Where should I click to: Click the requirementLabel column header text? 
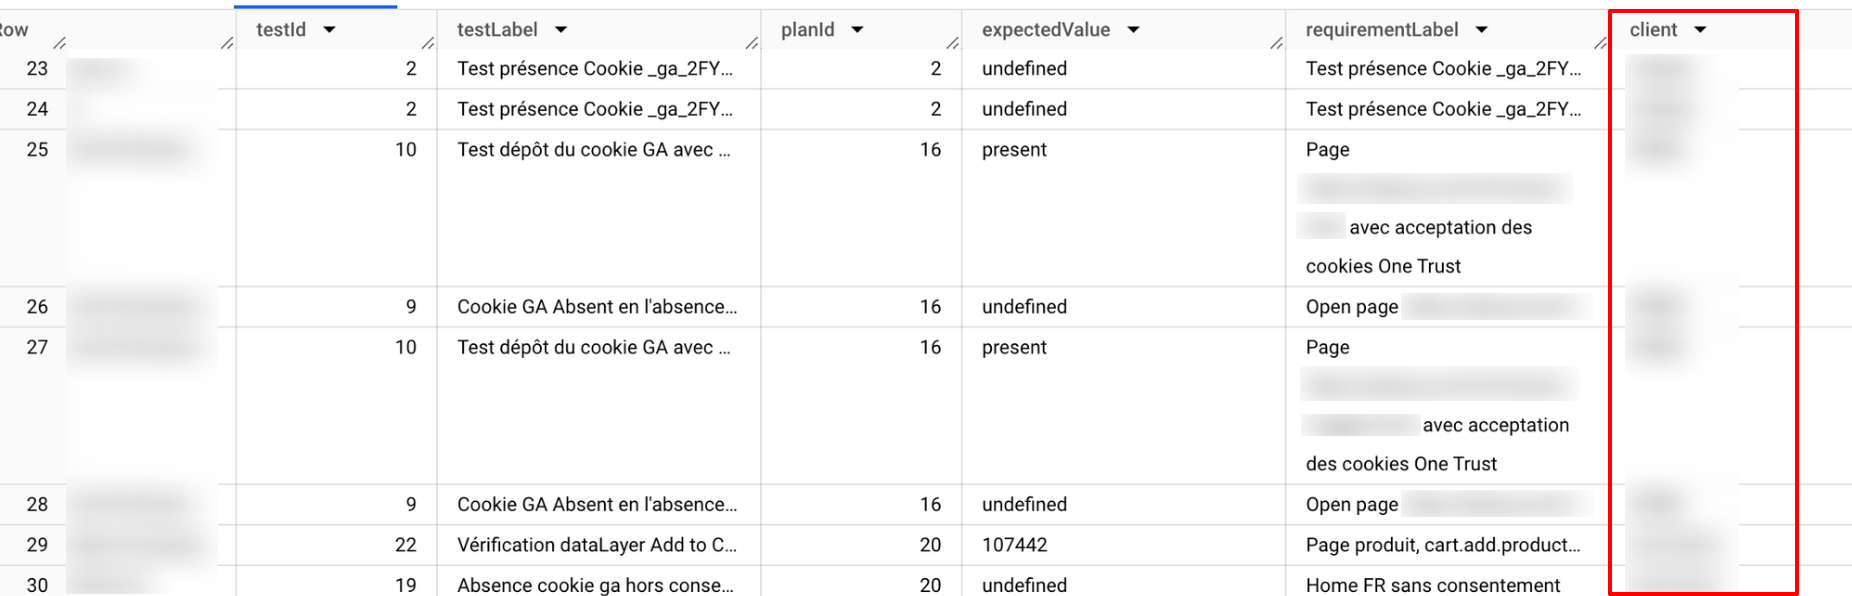1382,30
